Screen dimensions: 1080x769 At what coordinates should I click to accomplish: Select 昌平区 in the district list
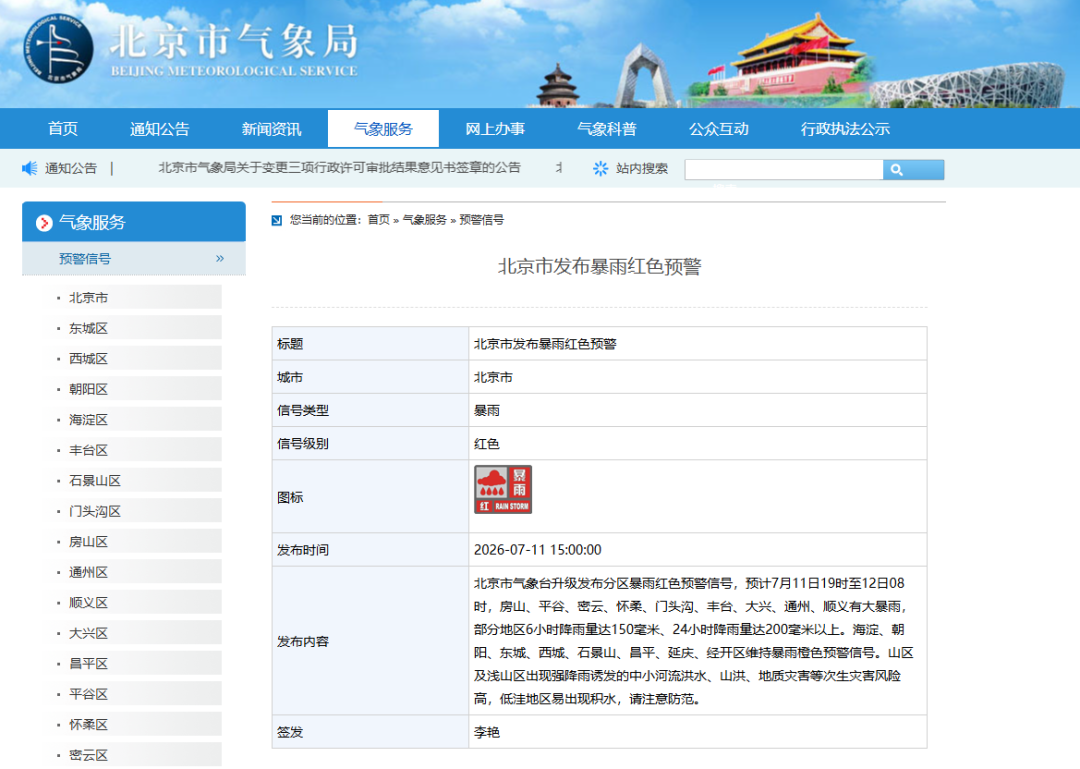[x=88, y=664]
